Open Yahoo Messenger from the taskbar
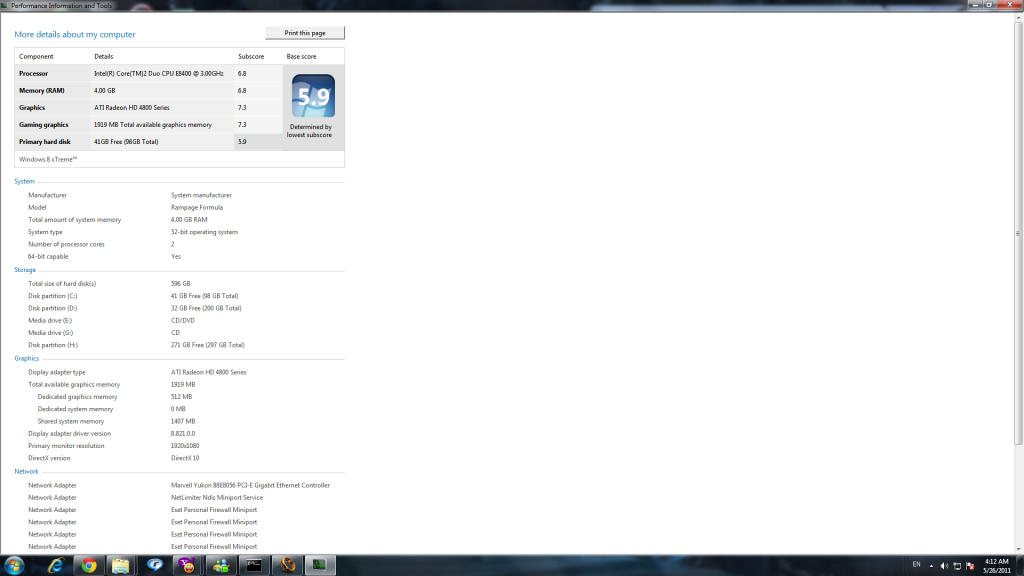Image resolution: width=1024 pixels, height=576 pixels. pos(187,565)
